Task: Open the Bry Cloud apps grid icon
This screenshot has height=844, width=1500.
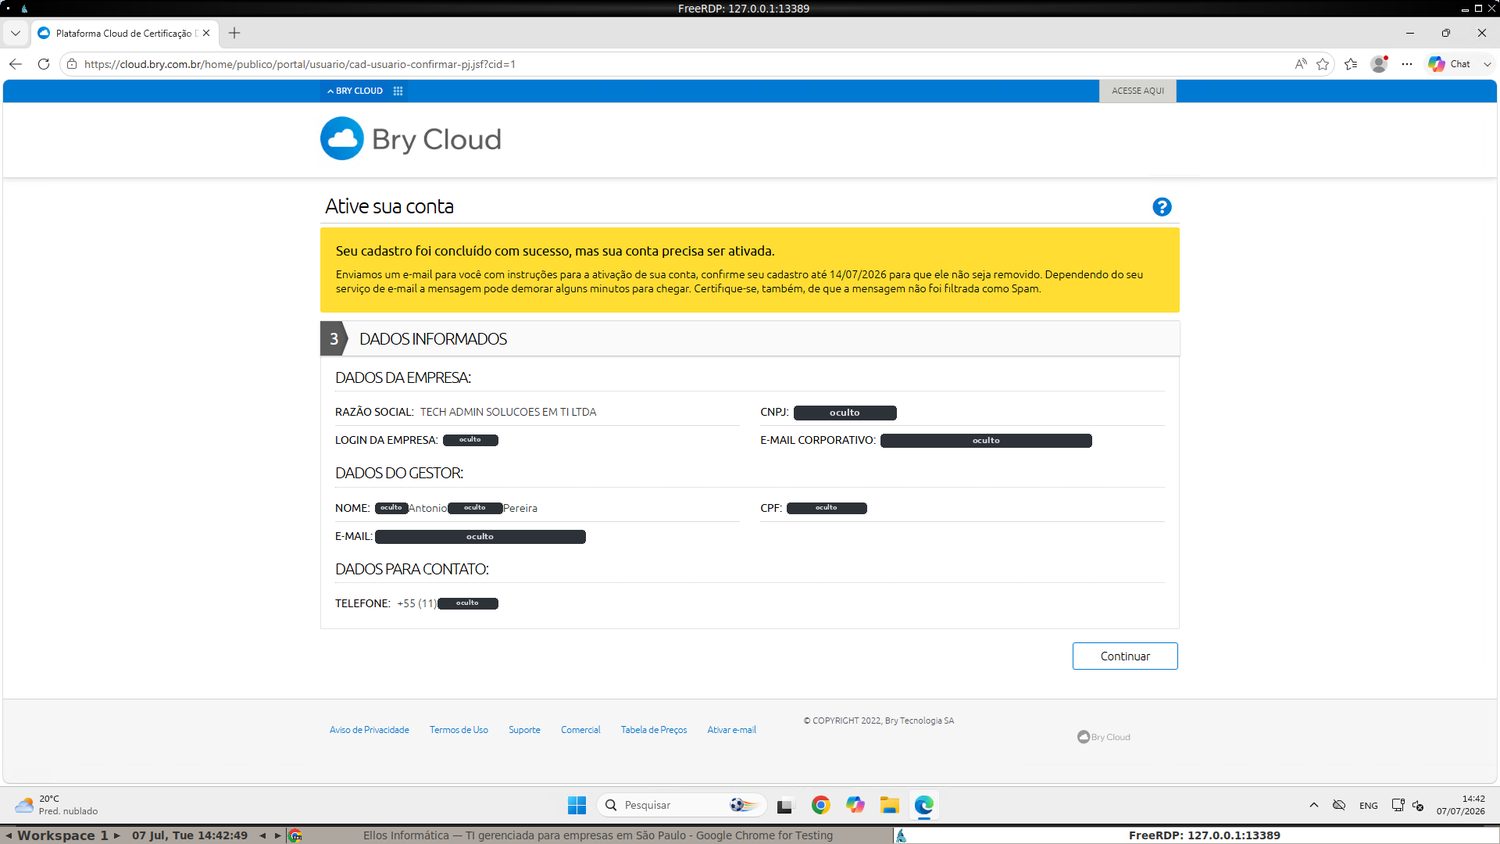Action: point(398,91)
